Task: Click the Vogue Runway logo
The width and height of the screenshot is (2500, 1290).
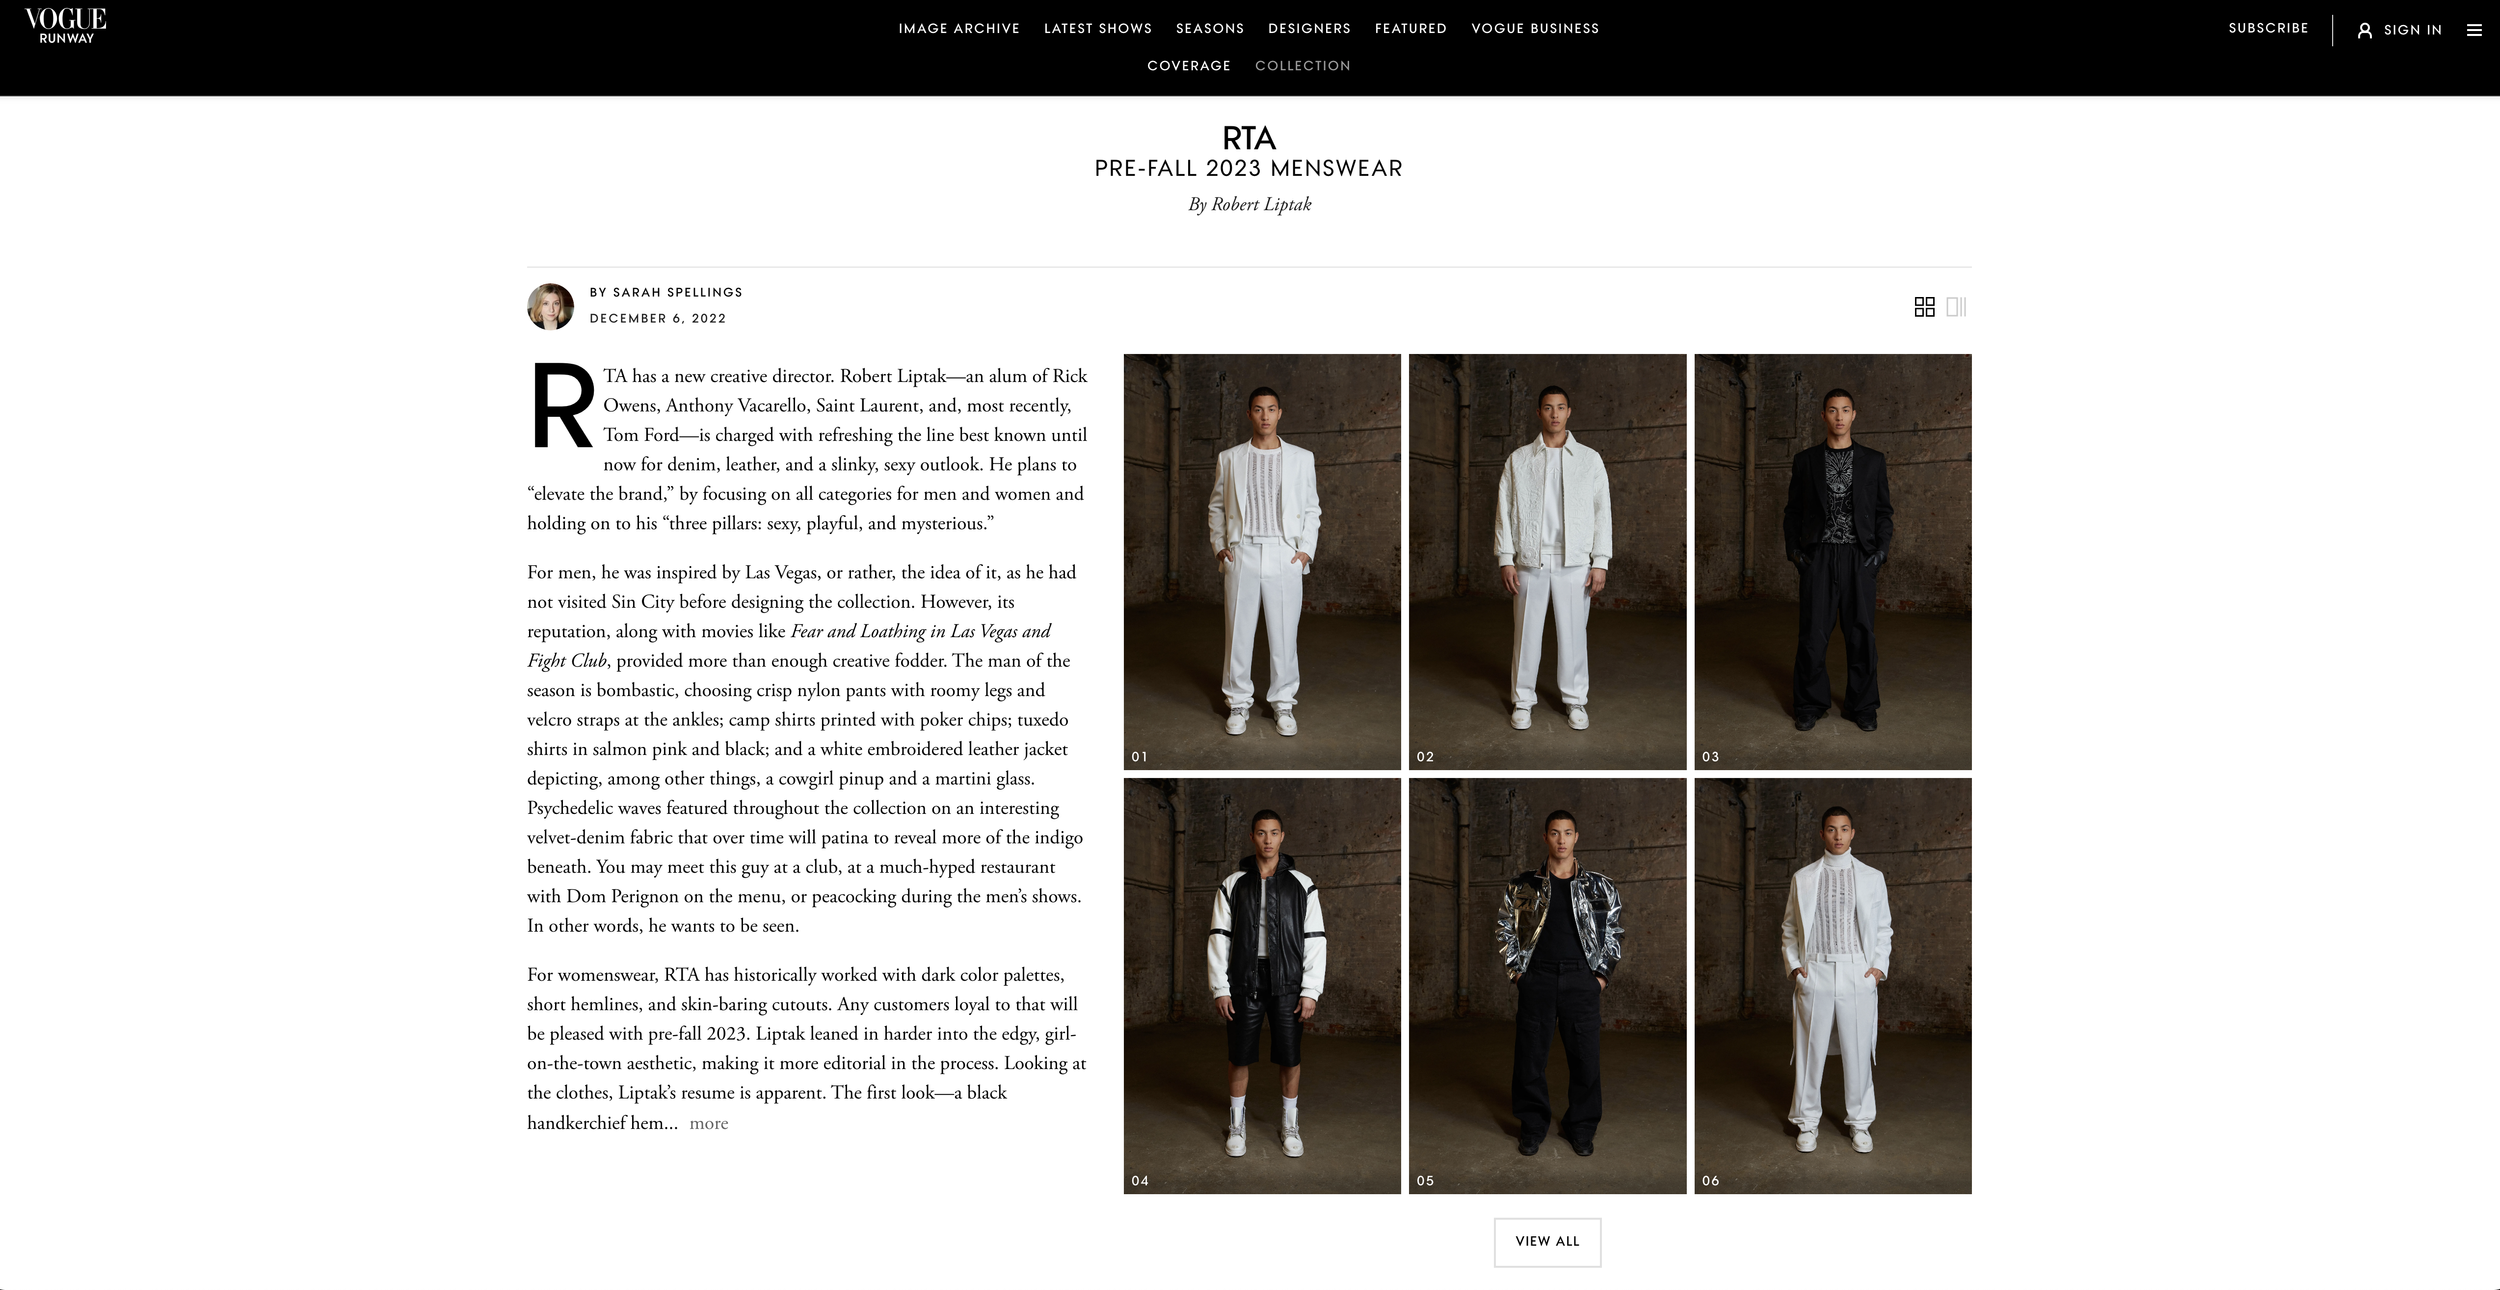Action: [x=66, y=26]
